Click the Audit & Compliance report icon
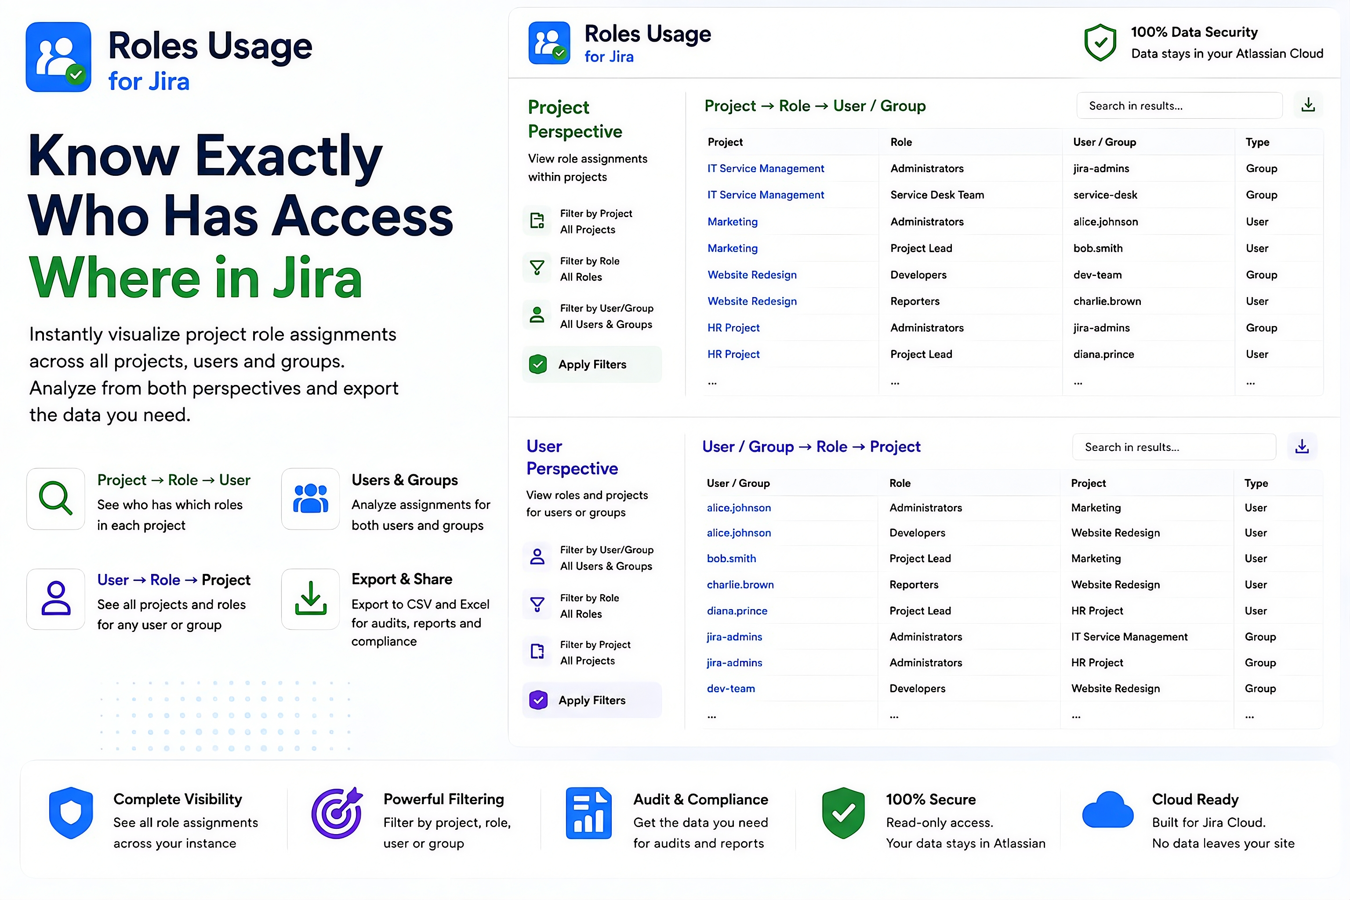The image size is (1350, 900). pyautogui.click(x=589, y=813)
